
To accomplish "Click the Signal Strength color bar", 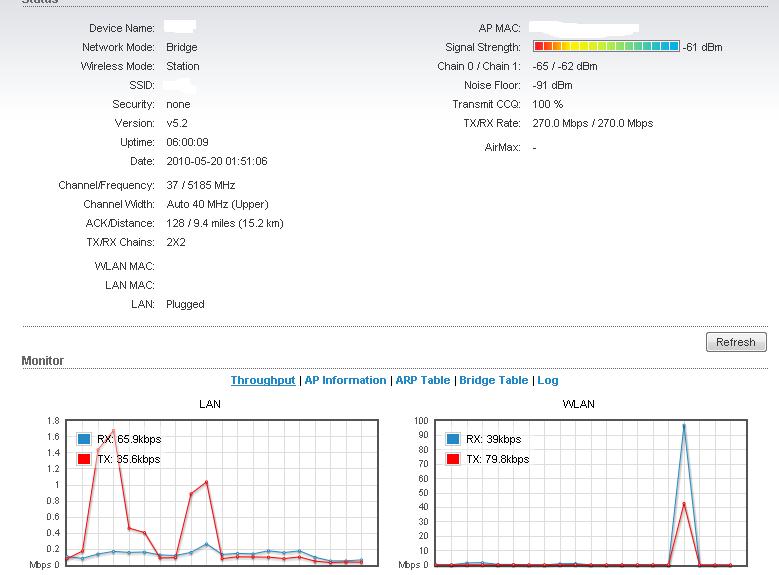I will (606, 47).
